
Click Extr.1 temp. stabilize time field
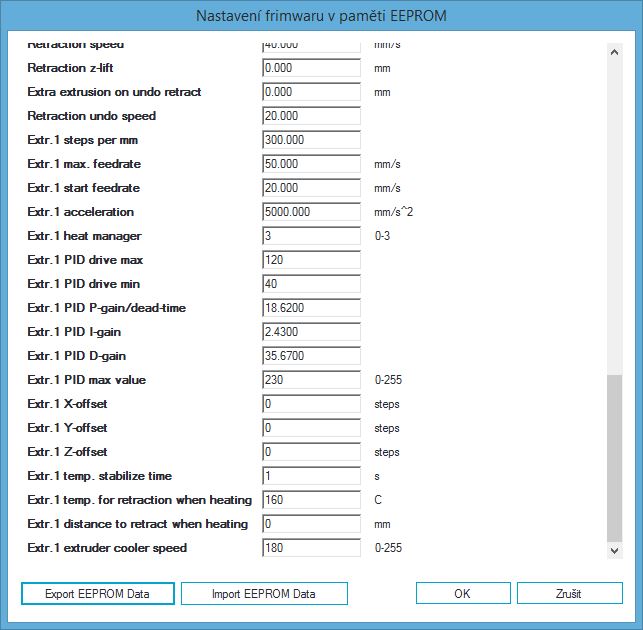pos(310,476)
